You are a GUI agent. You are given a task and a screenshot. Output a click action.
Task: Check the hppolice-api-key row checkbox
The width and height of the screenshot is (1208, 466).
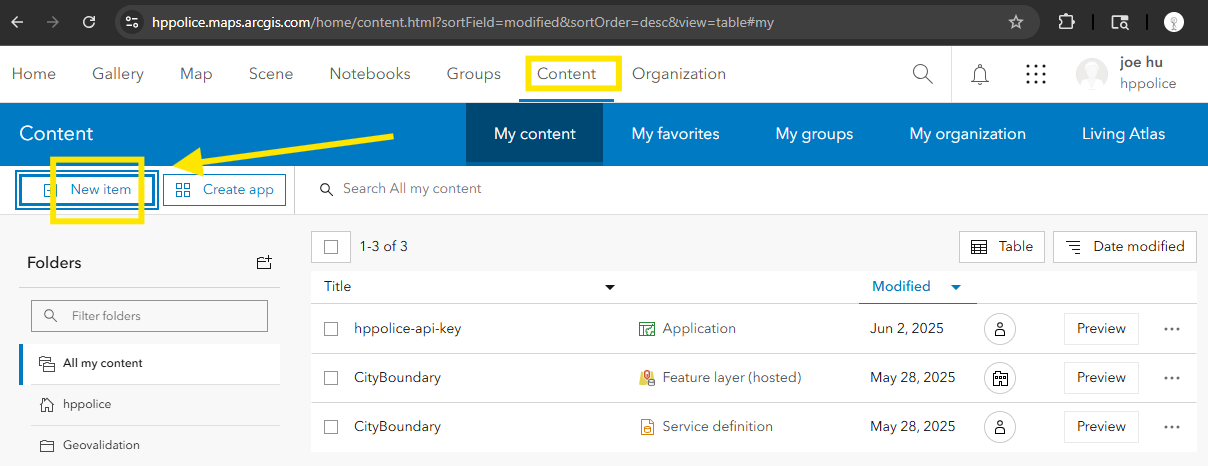tap(331, 329)
